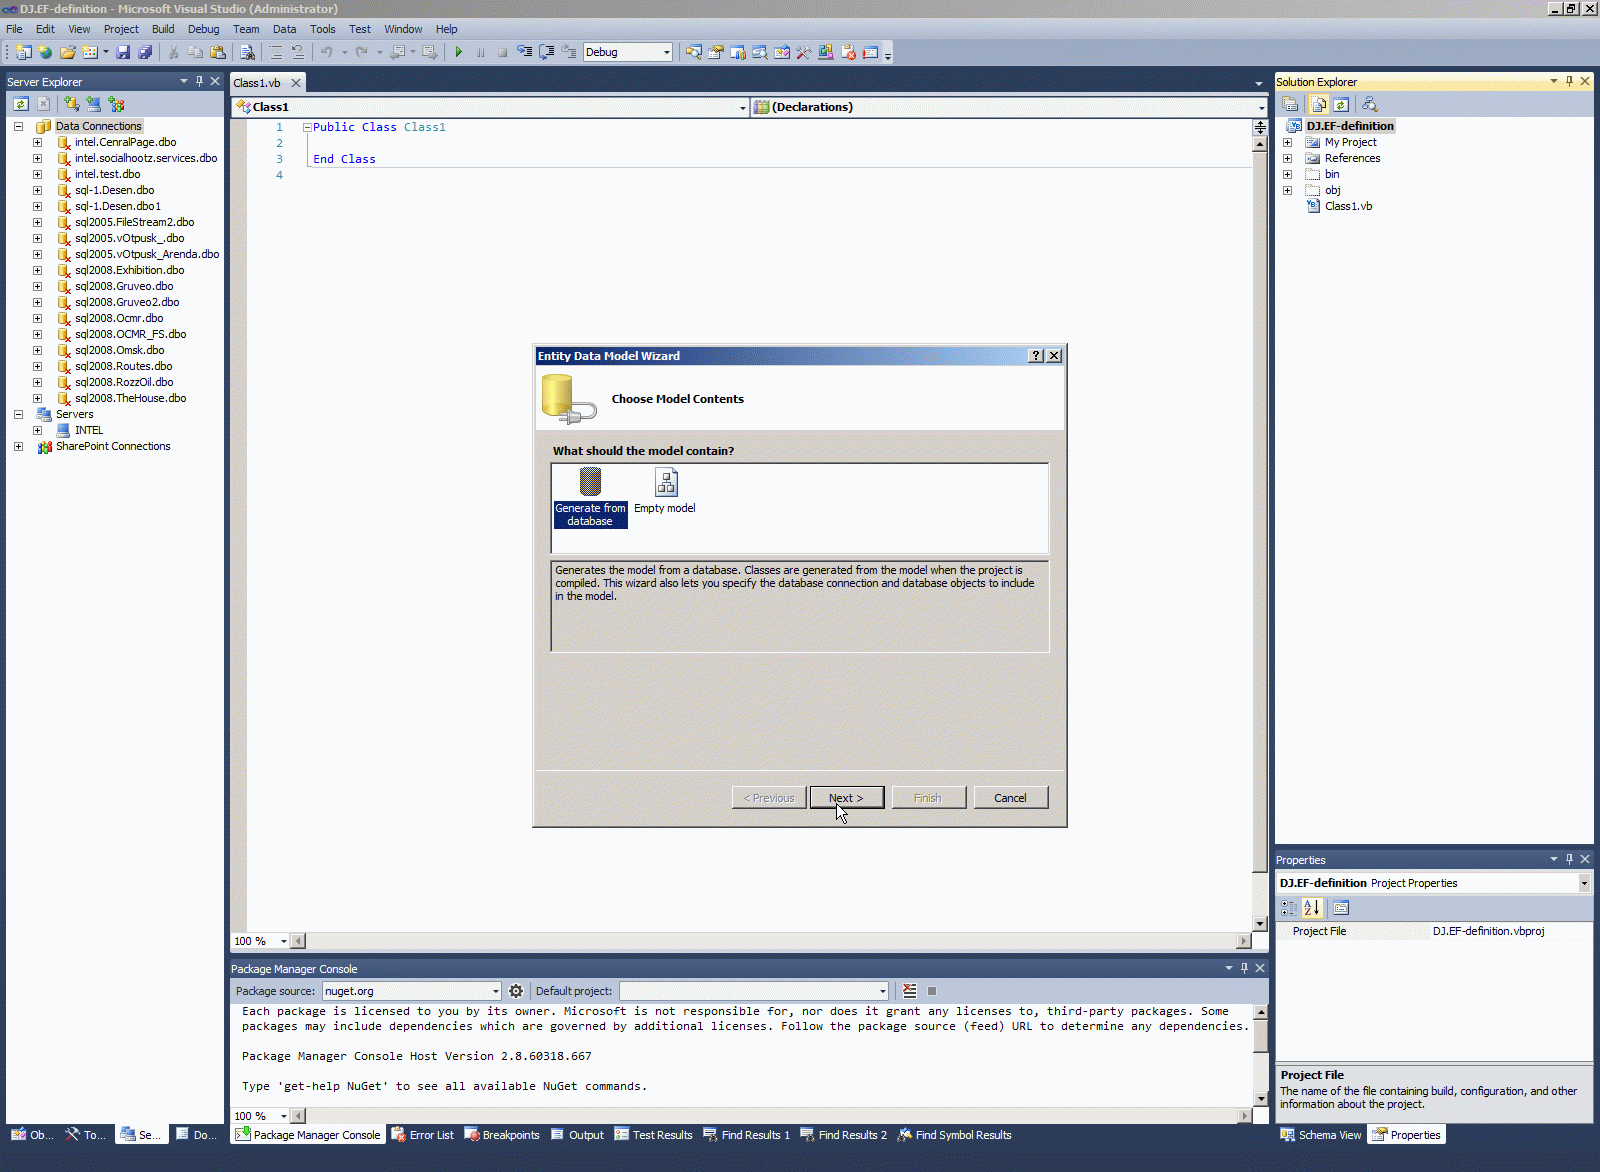Select sql2008.TheHouse.dbo in Server Explorer
The image size is (1600, 1172).
[x=130, y=398]
